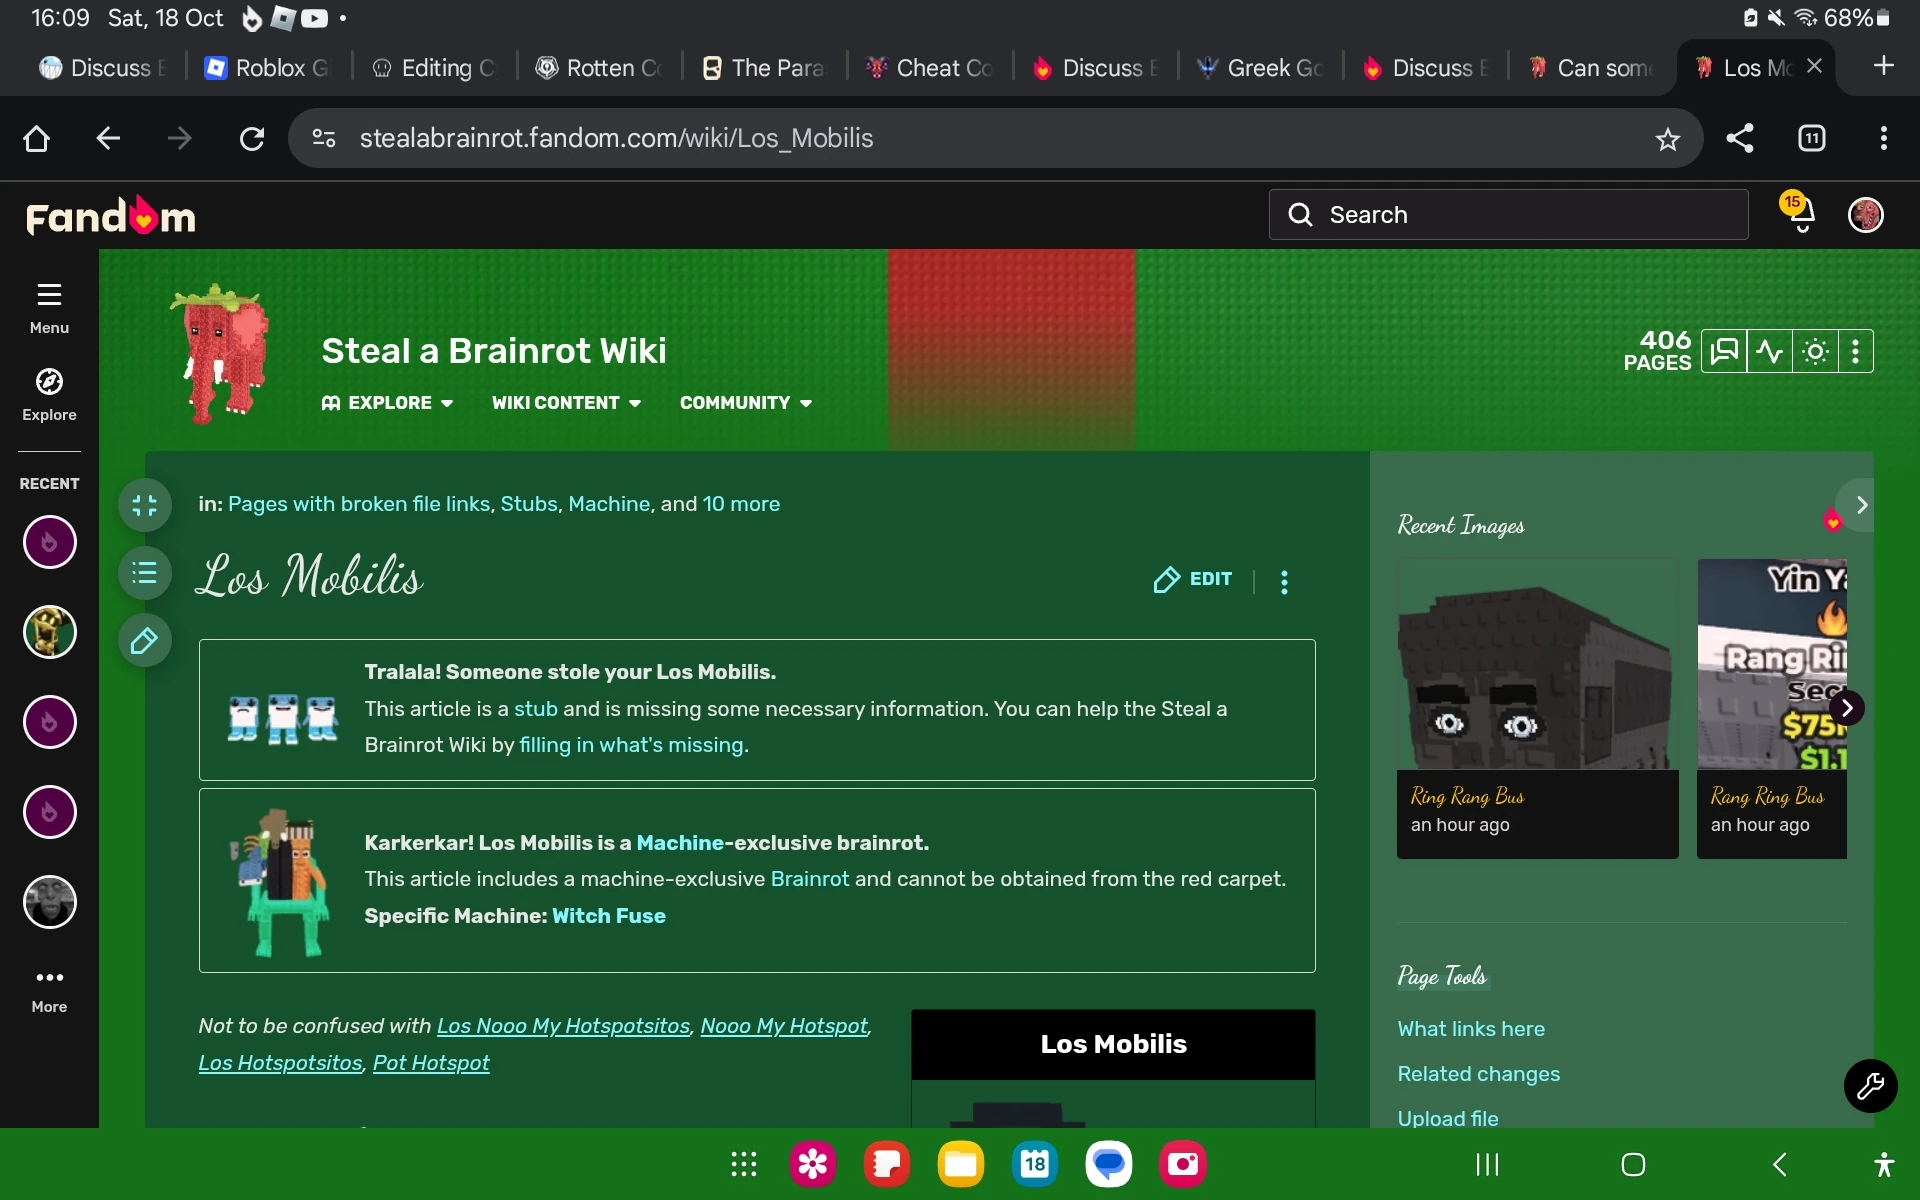This screenshot has width=1920, height=1200.
Task: Click the Fandom search field
Action: click(1508, 214)
